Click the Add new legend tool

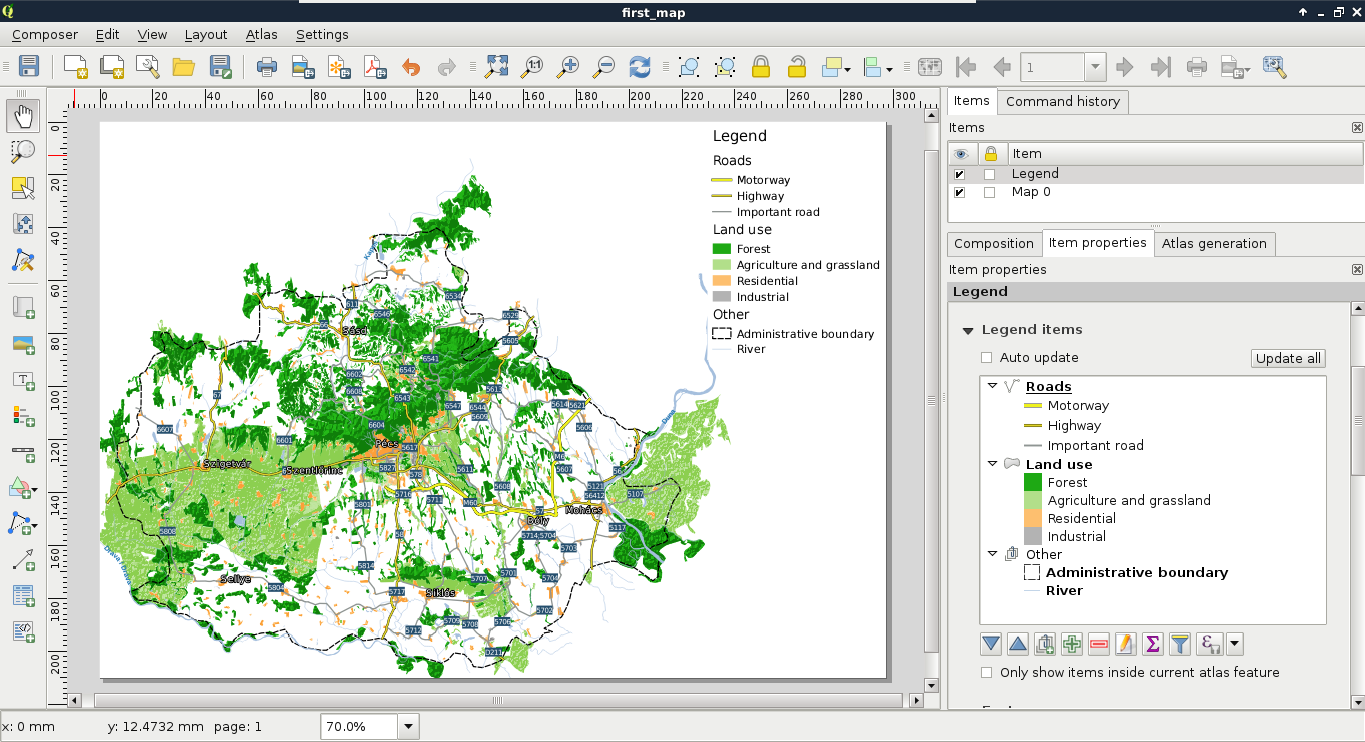point(22,413)
